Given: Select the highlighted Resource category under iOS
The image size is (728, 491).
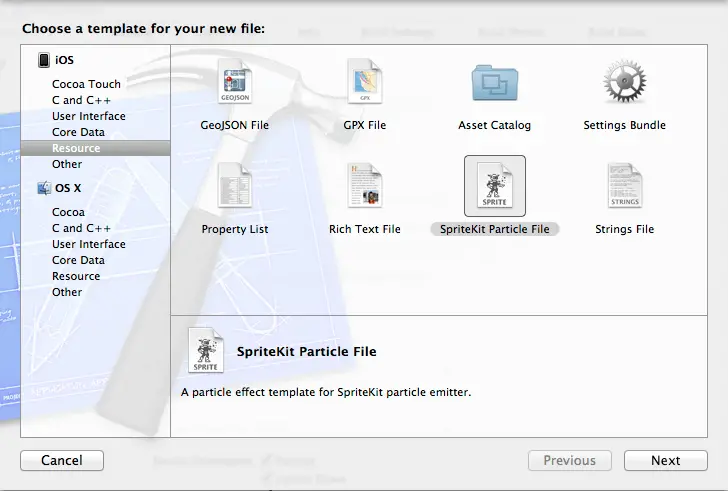Looking at the screenshot, I should click(76, 148).
